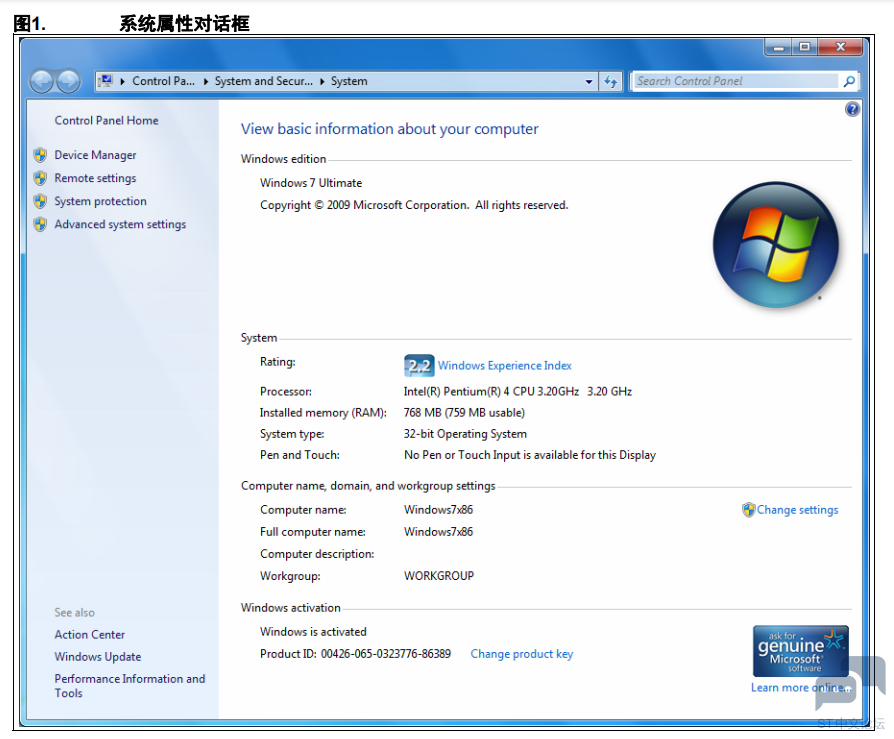
Task: Expand the arrow before Control Pa...
Action: tap(123, 82)
